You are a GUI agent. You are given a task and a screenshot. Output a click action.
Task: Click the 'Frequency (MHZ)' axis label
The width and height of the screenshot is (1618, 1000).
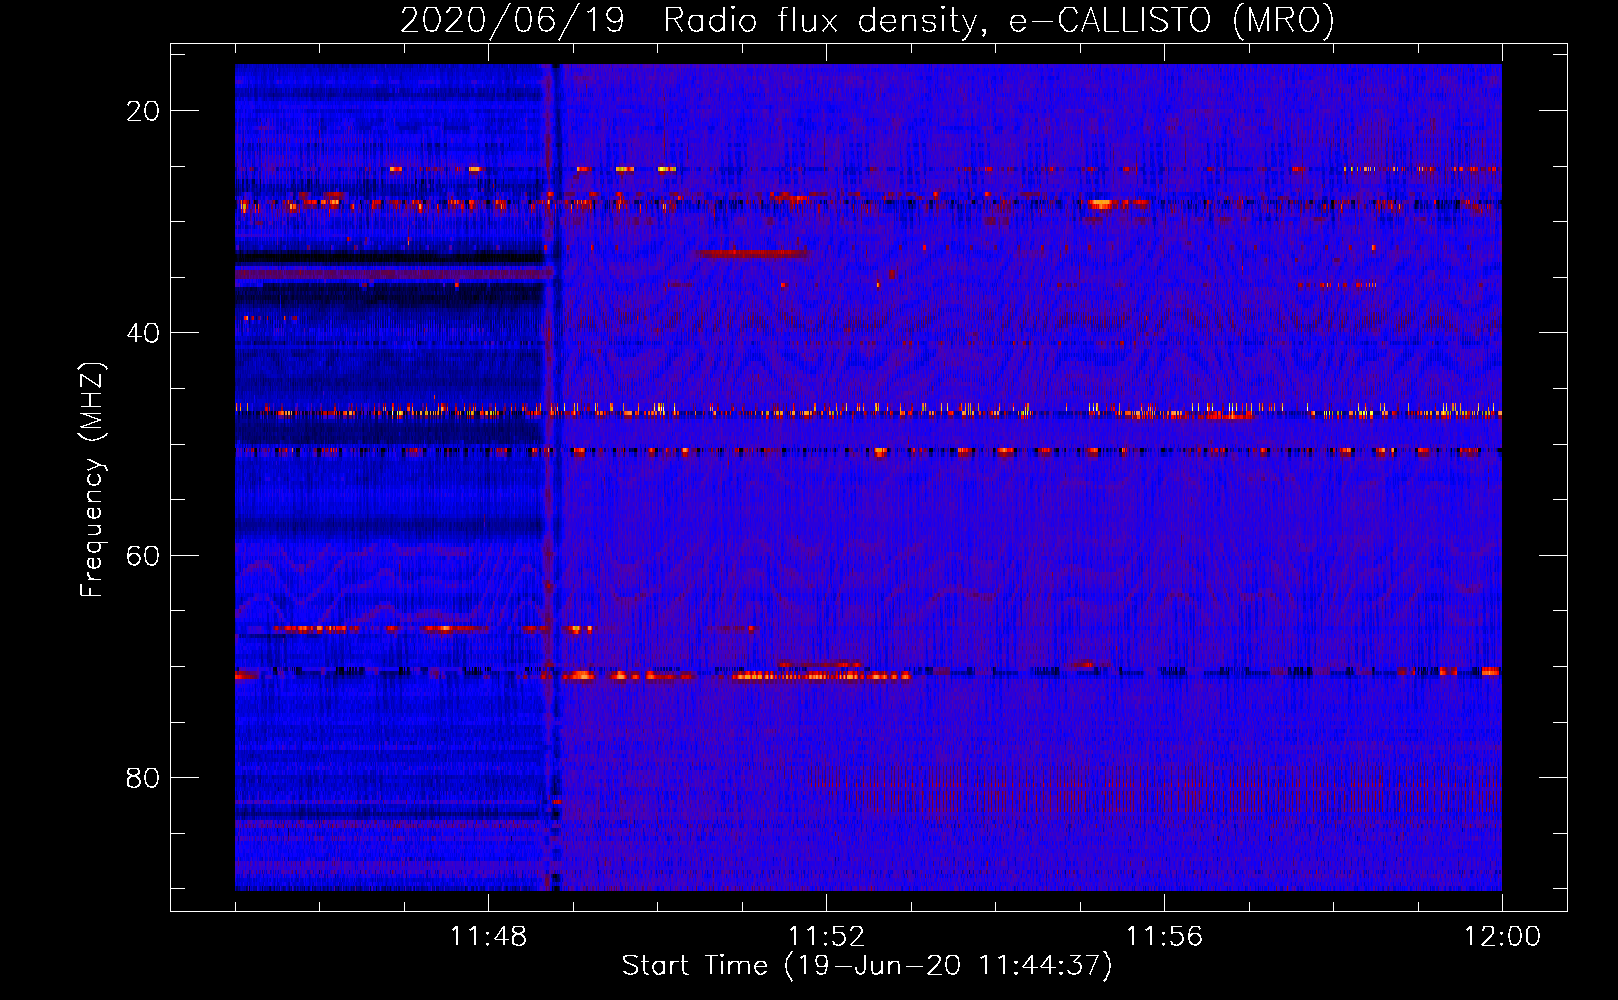click(92, 480)
